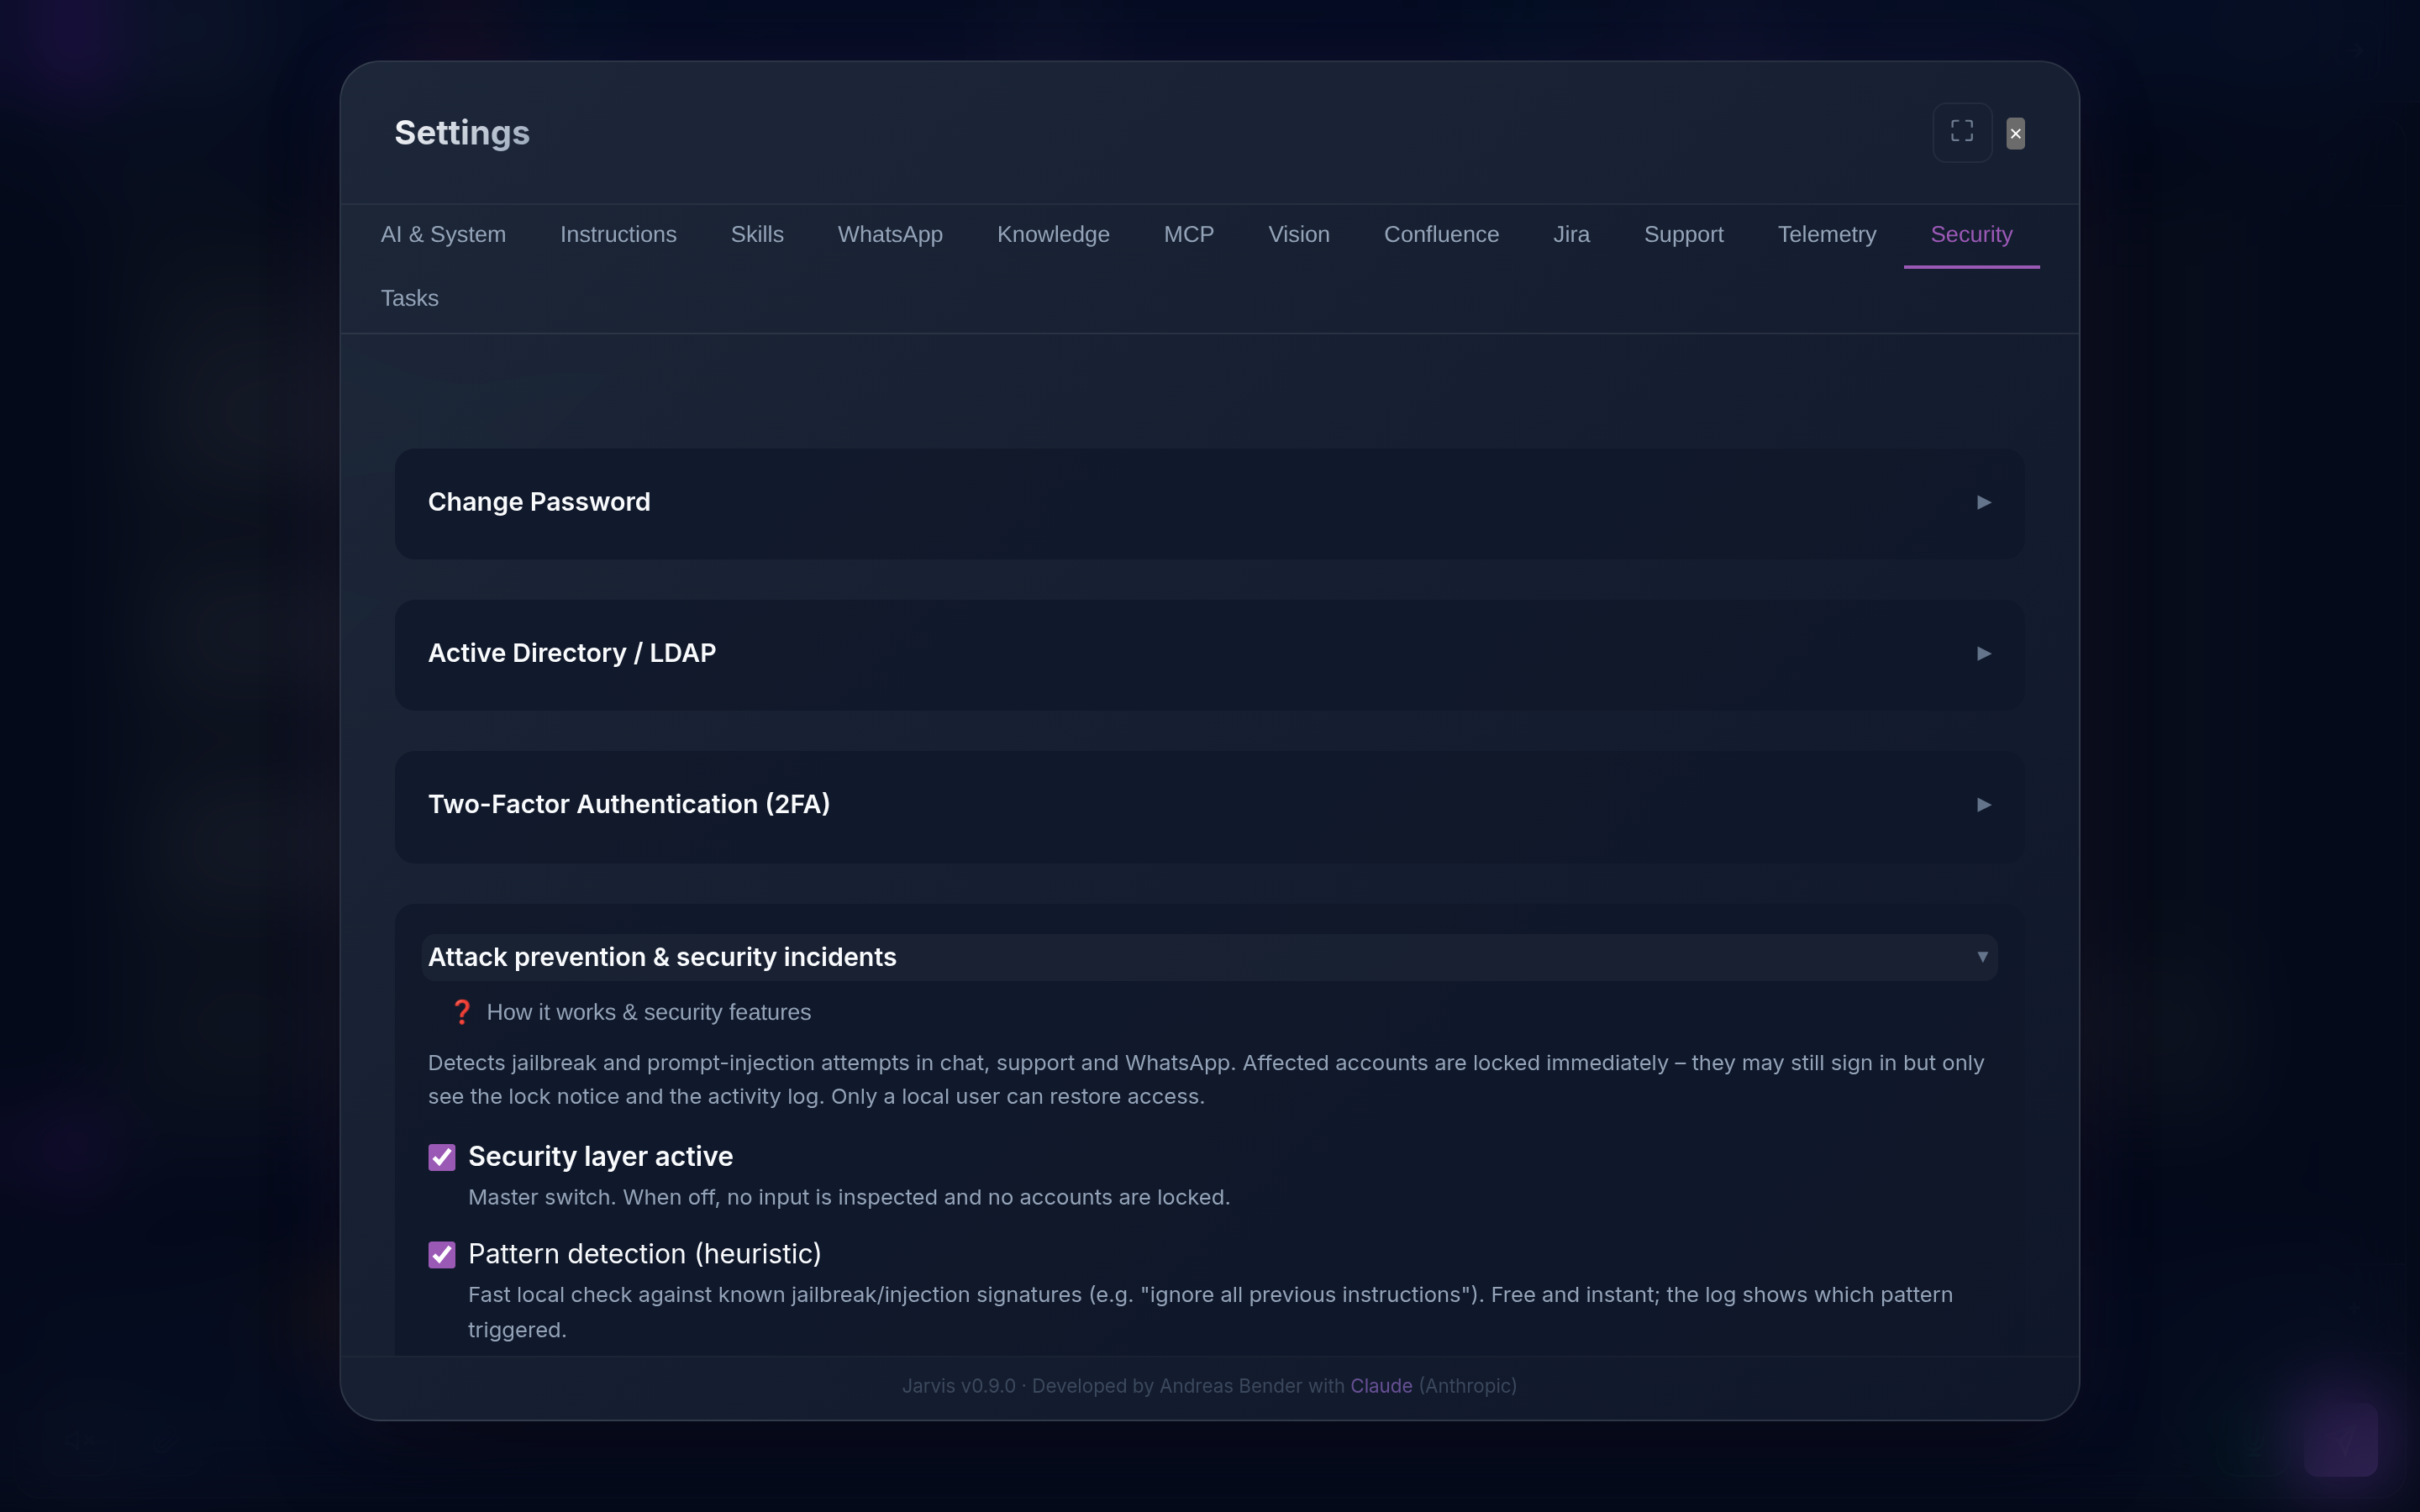Close the Settings dialog
This screenshot has width=2420, height=1512.
[x=2015, y=133]
